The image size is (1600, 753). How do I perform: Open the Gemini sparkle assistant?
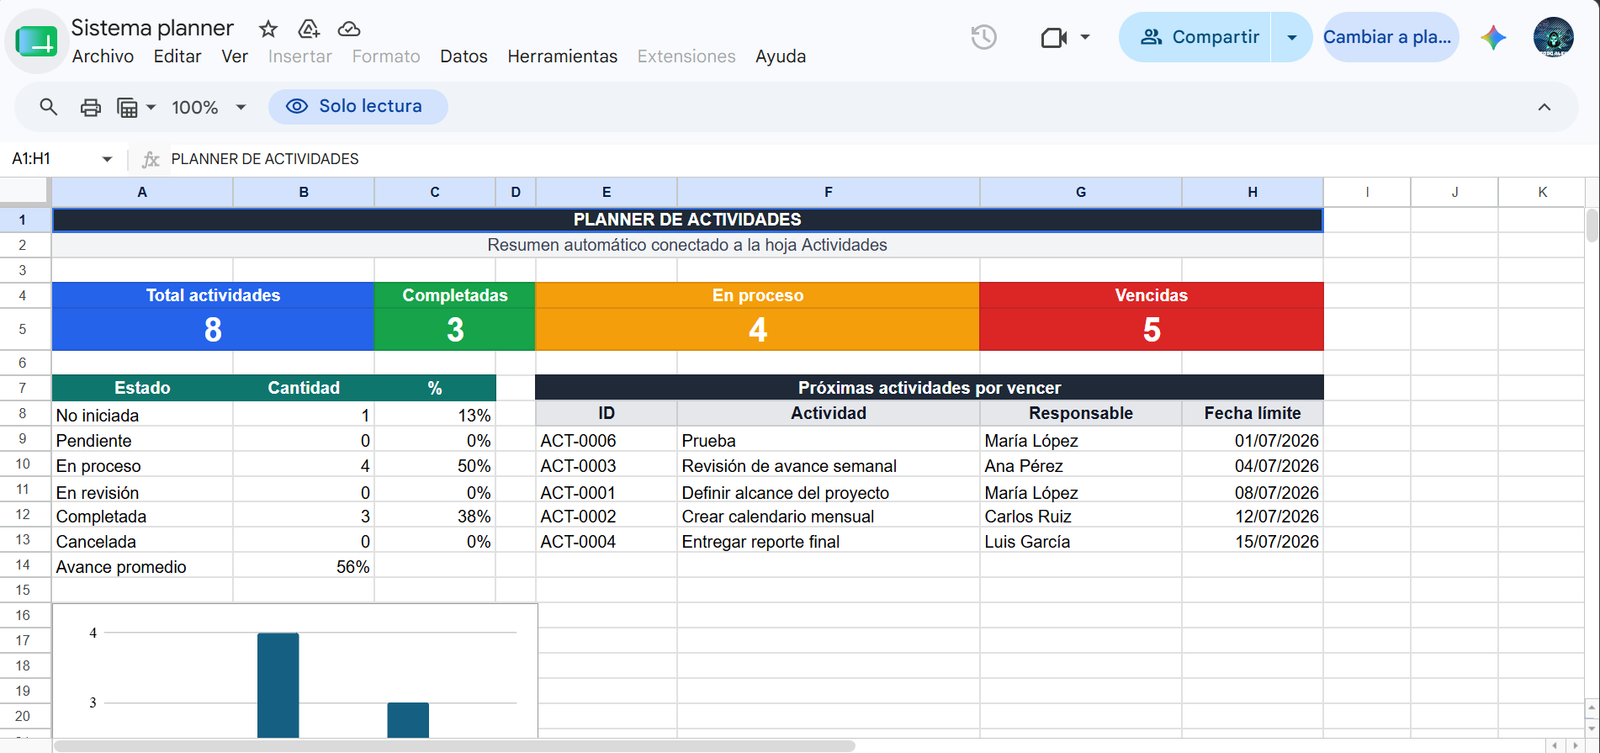pos(1493,37)
